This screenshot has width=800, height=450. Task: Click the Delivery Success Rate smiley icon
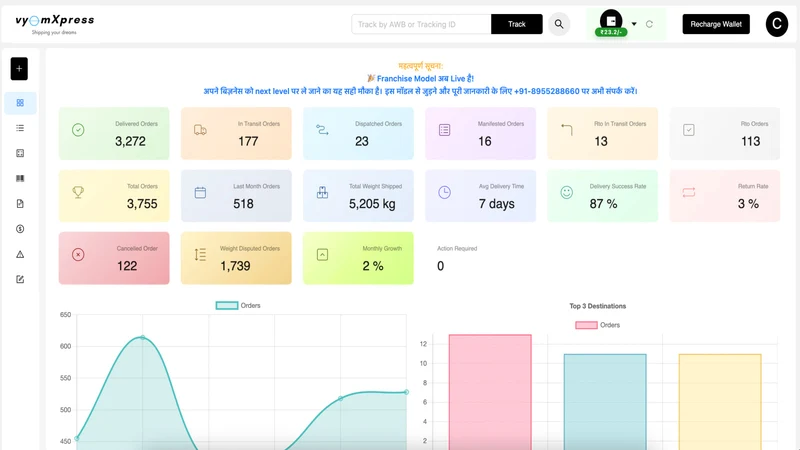pyautogui.click(x=566, y=192)
